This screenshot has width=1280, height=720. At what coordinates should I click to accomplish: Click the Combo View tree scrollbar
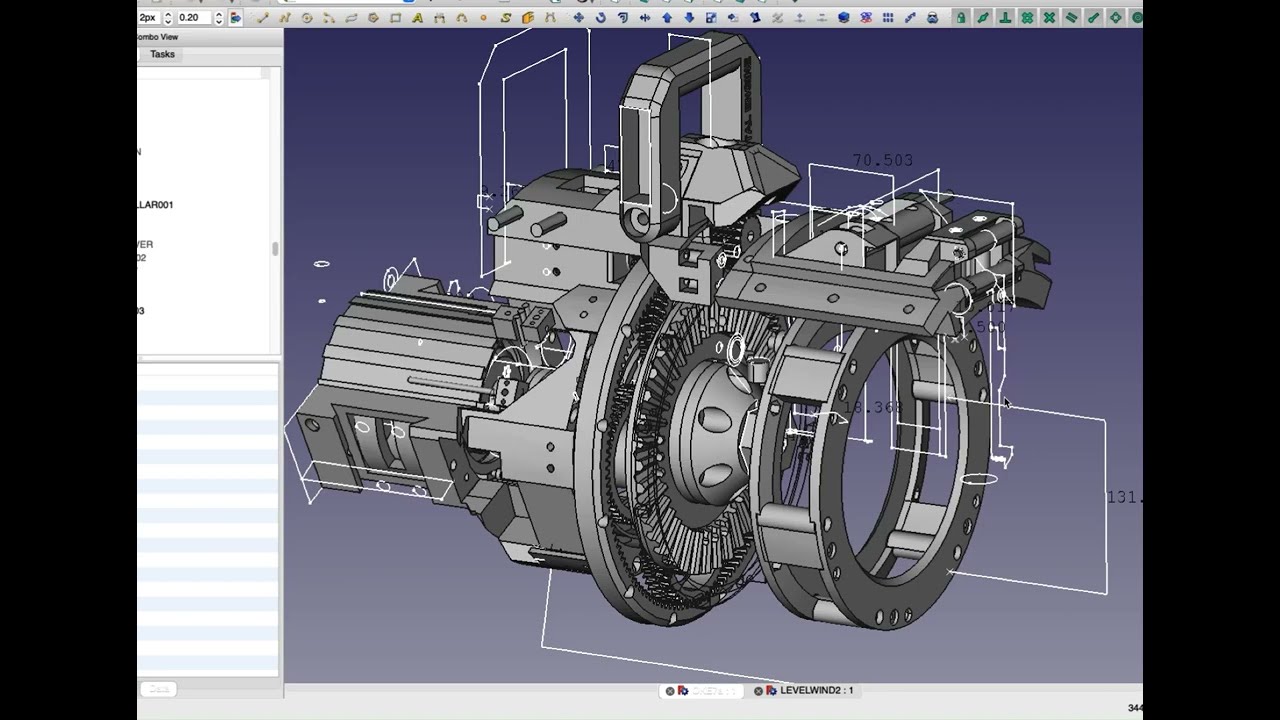(x=275, y=249)
